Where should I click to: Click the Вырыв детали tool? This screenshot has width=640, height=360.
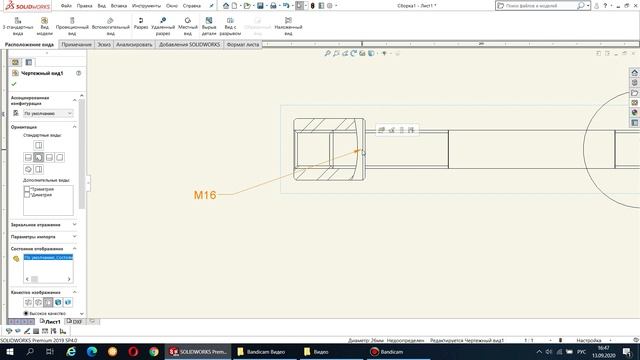[209, 27]
